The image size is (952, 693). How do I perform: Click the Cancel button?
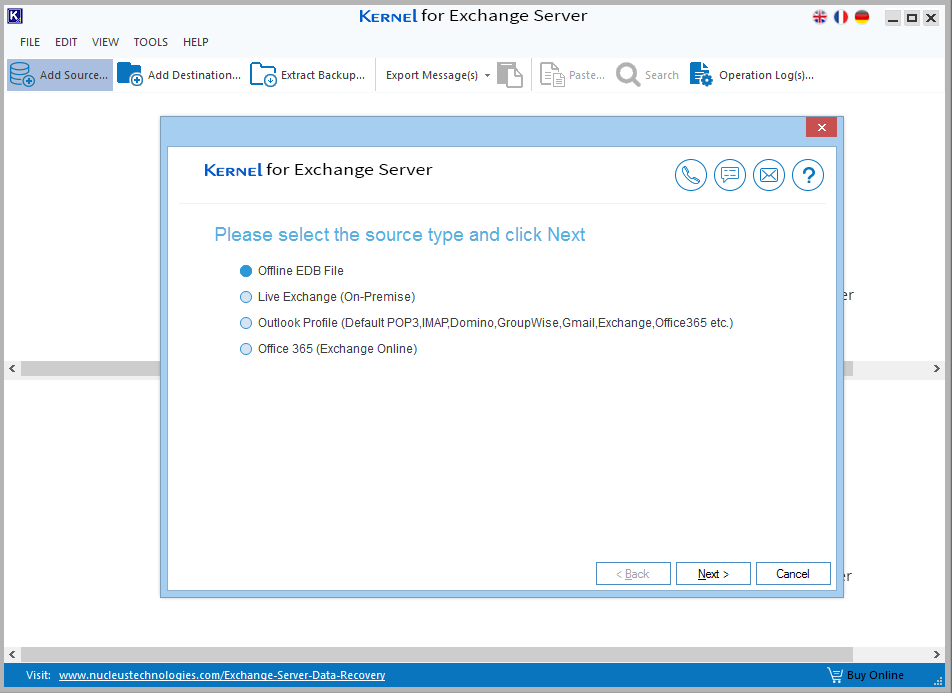click(x=793, y=574)
